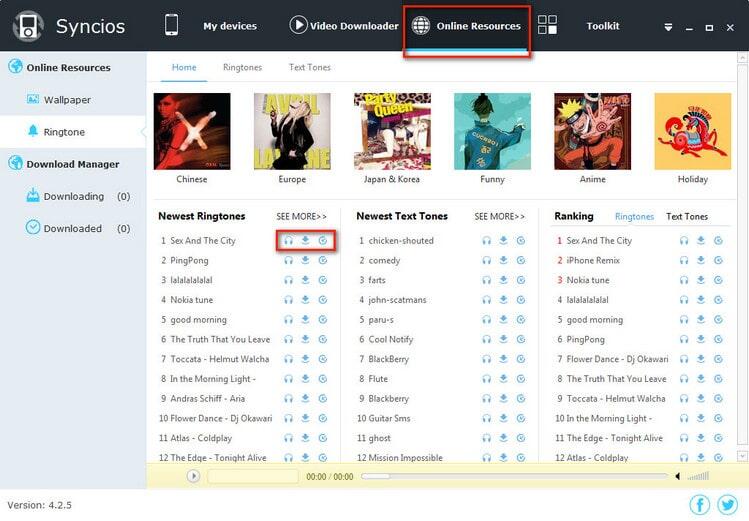Click the speaker volume icon
Screen dimensions: 749x521
coord(678,476)
